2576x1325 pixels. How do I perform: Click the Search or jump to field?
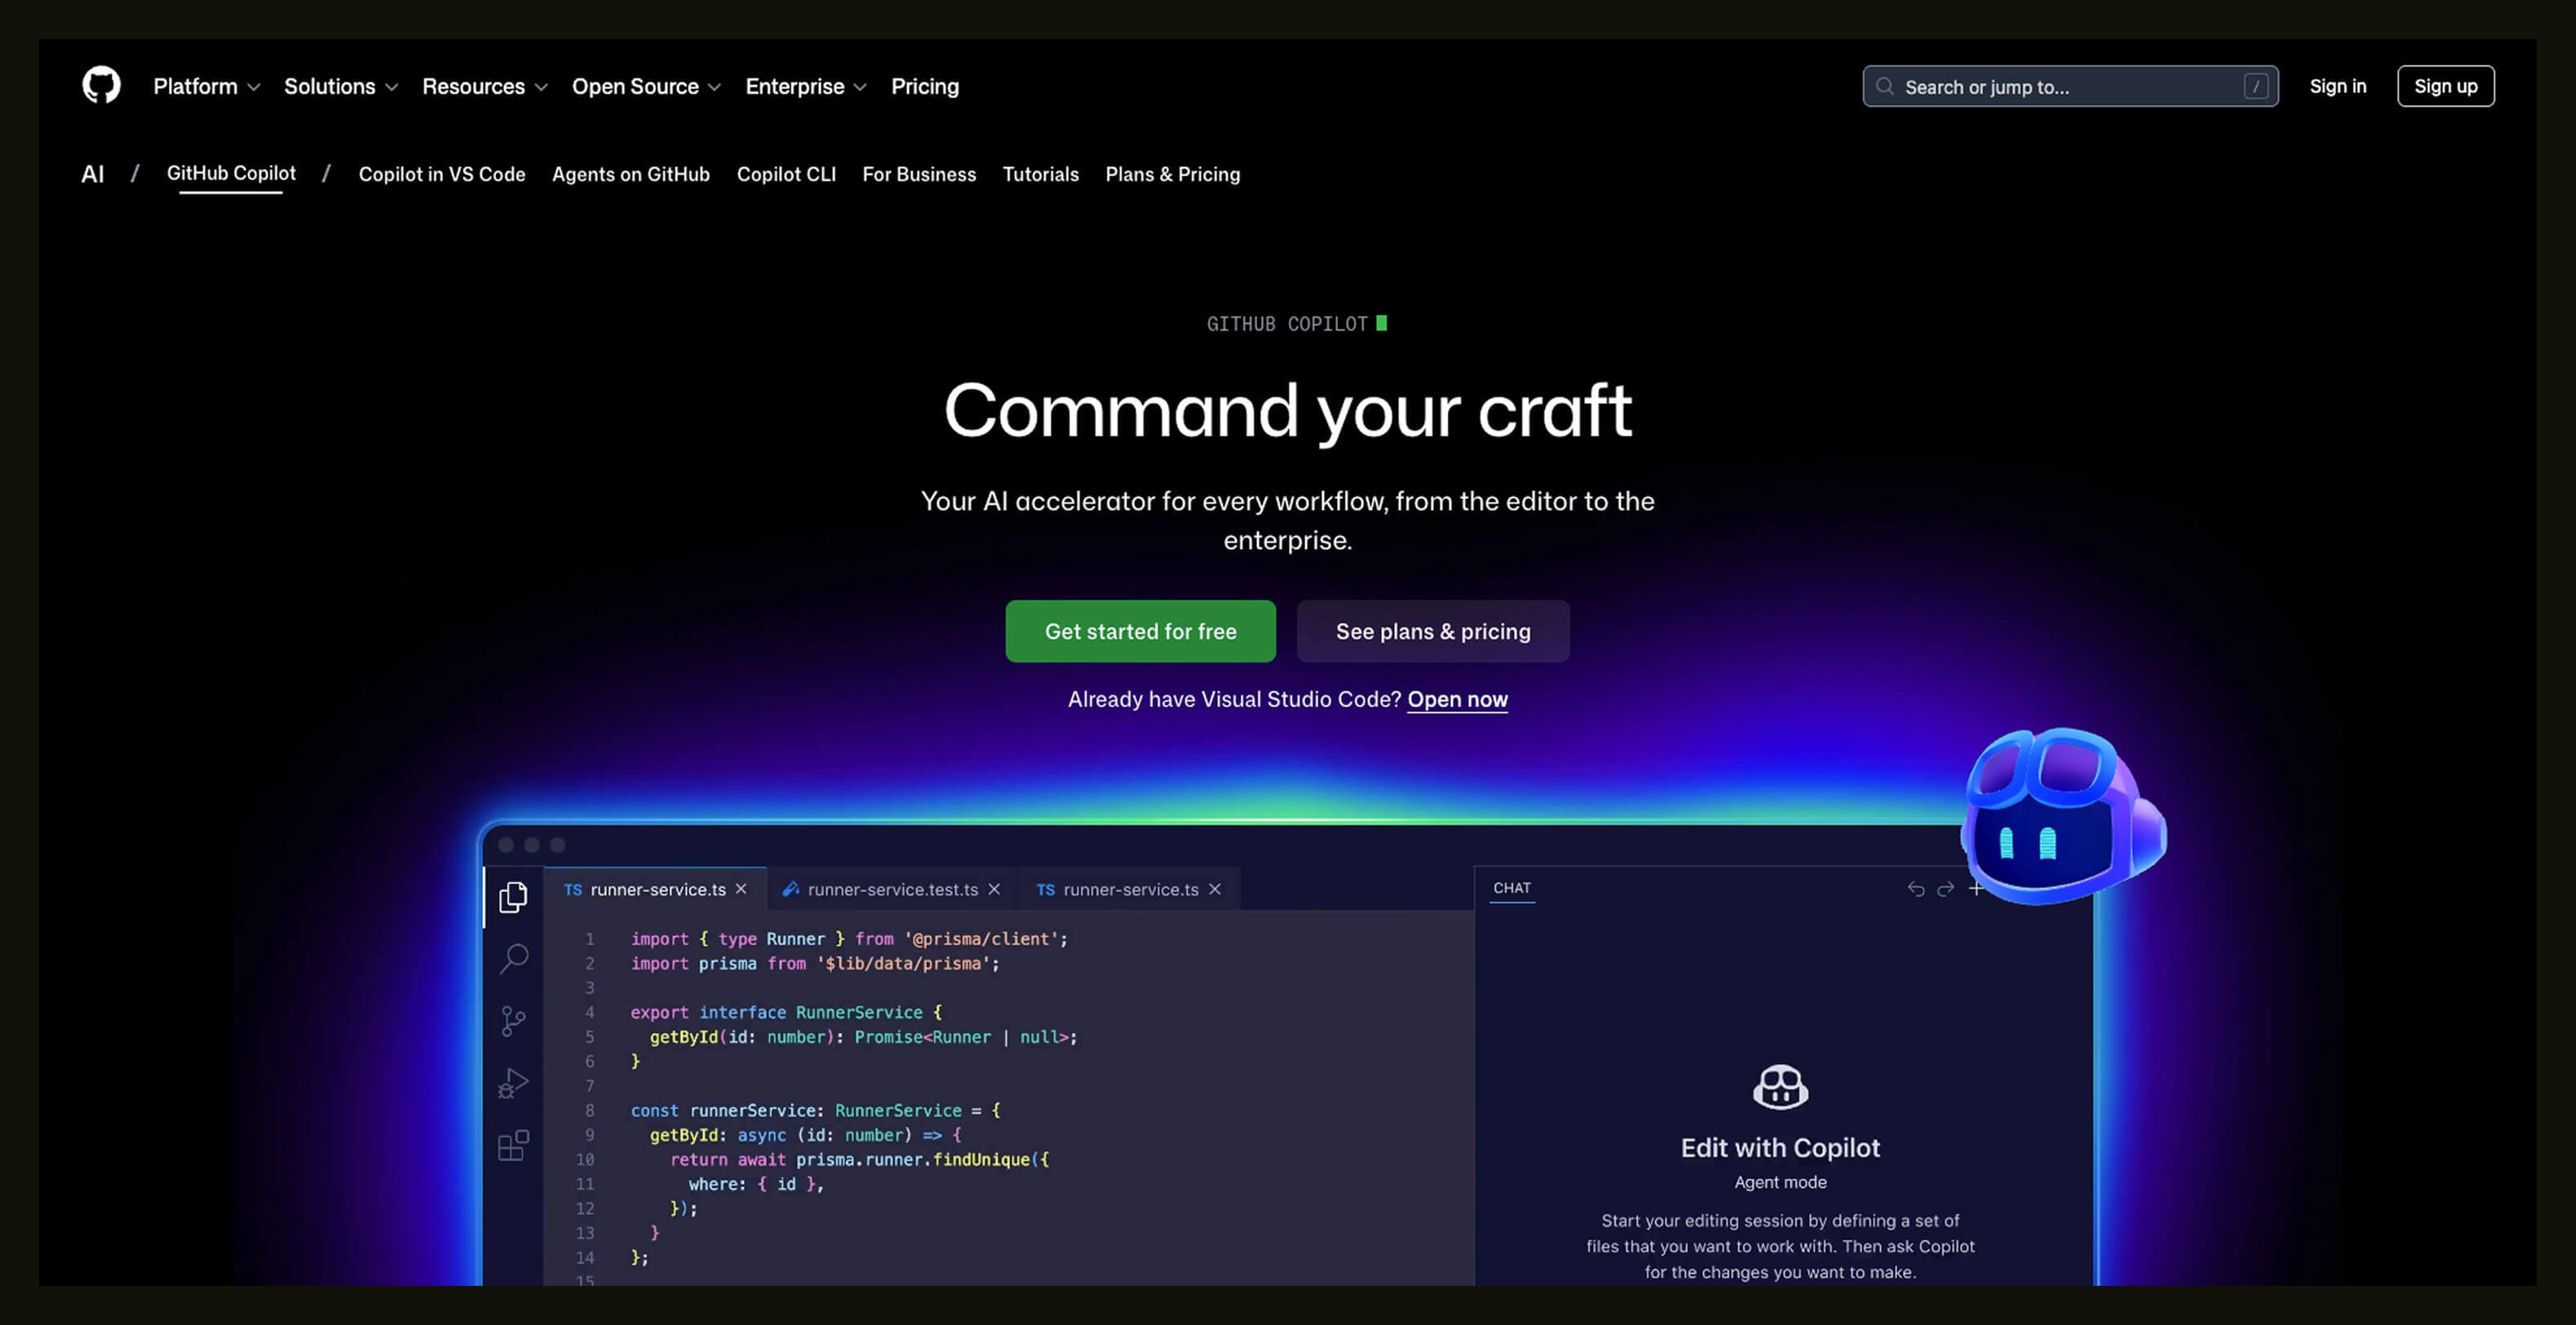click(2070, 87)
